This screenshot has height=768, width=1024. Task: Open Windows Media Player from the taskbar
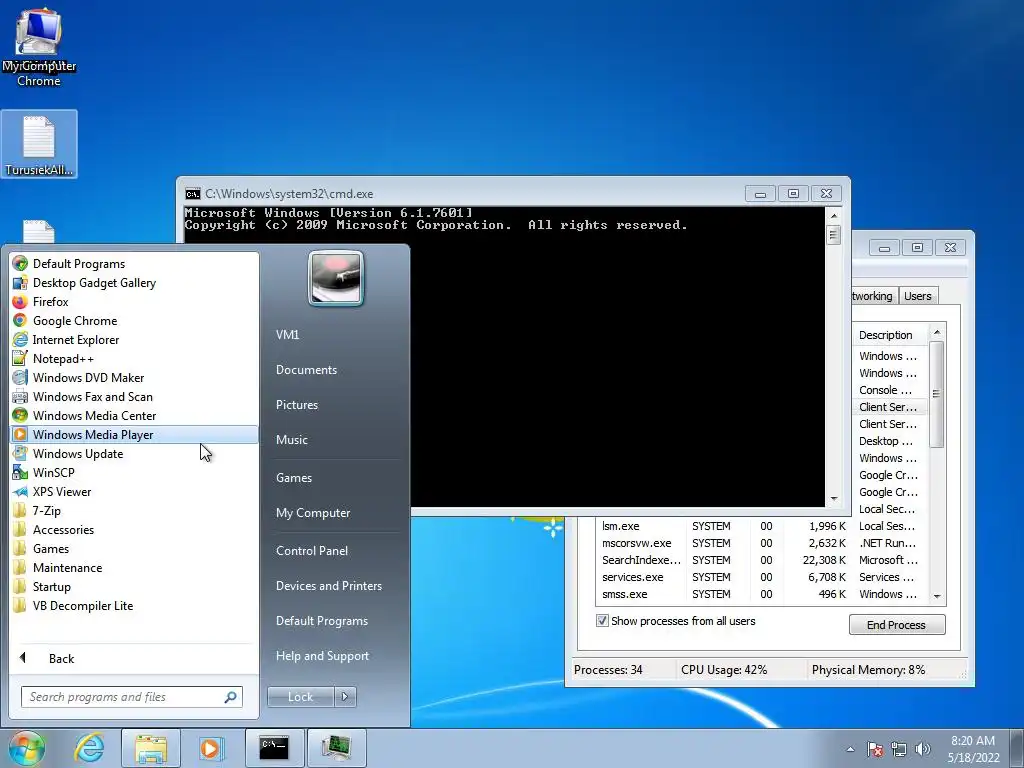click(x=210, y=748)
